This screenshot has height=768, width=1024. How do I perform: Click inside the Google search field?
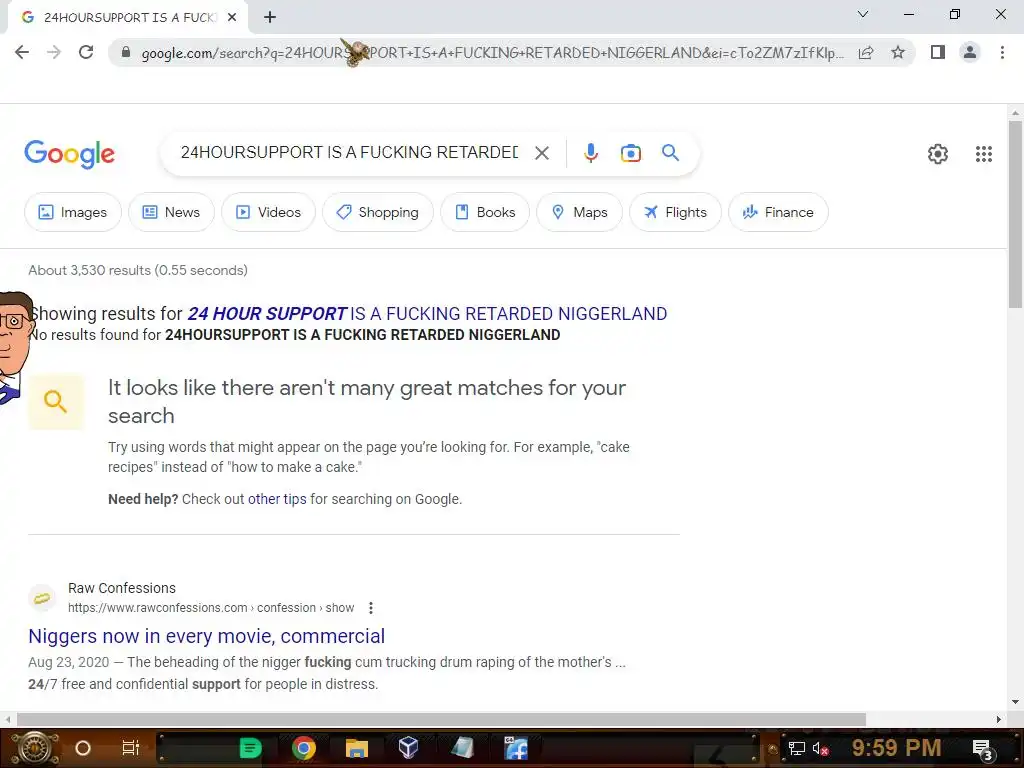pyautogui.click(x=349, y=153)
